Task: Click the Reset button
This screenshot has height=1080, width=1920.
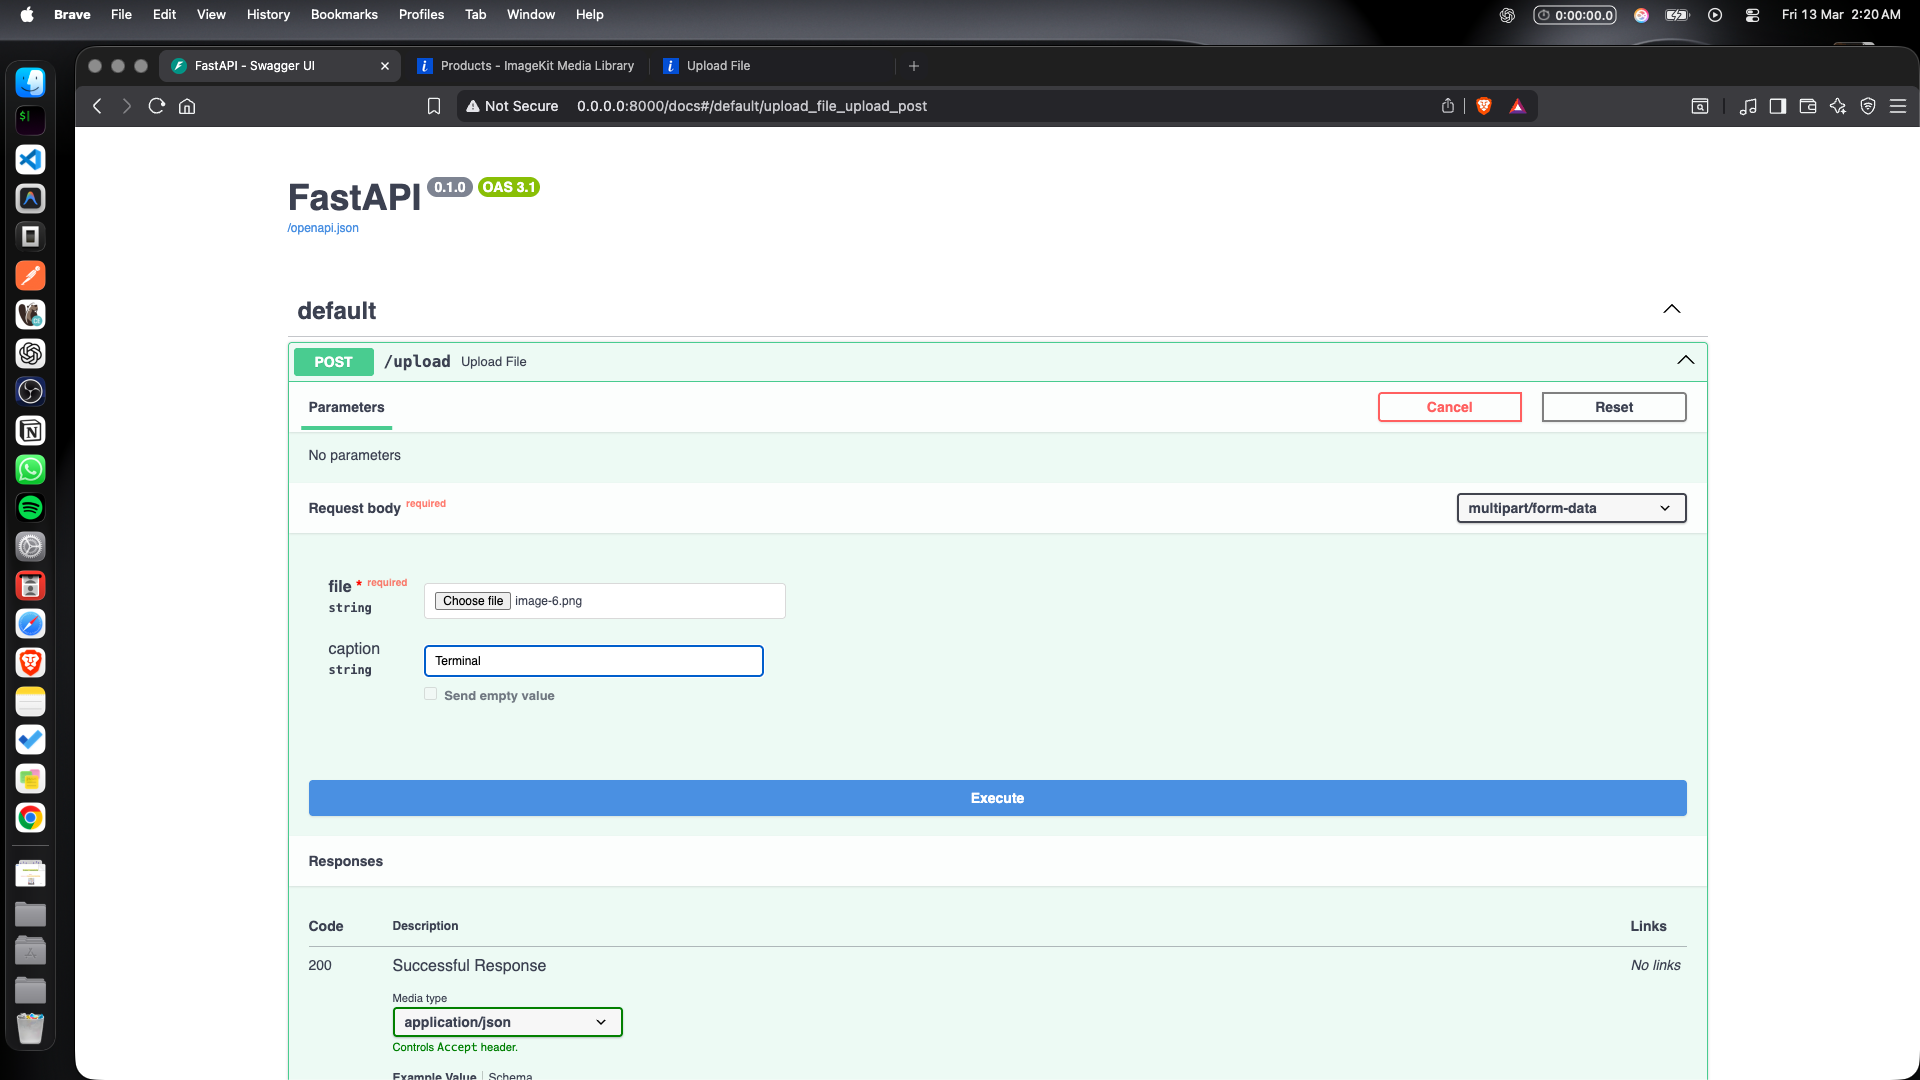Action: tap(1614, 407)
